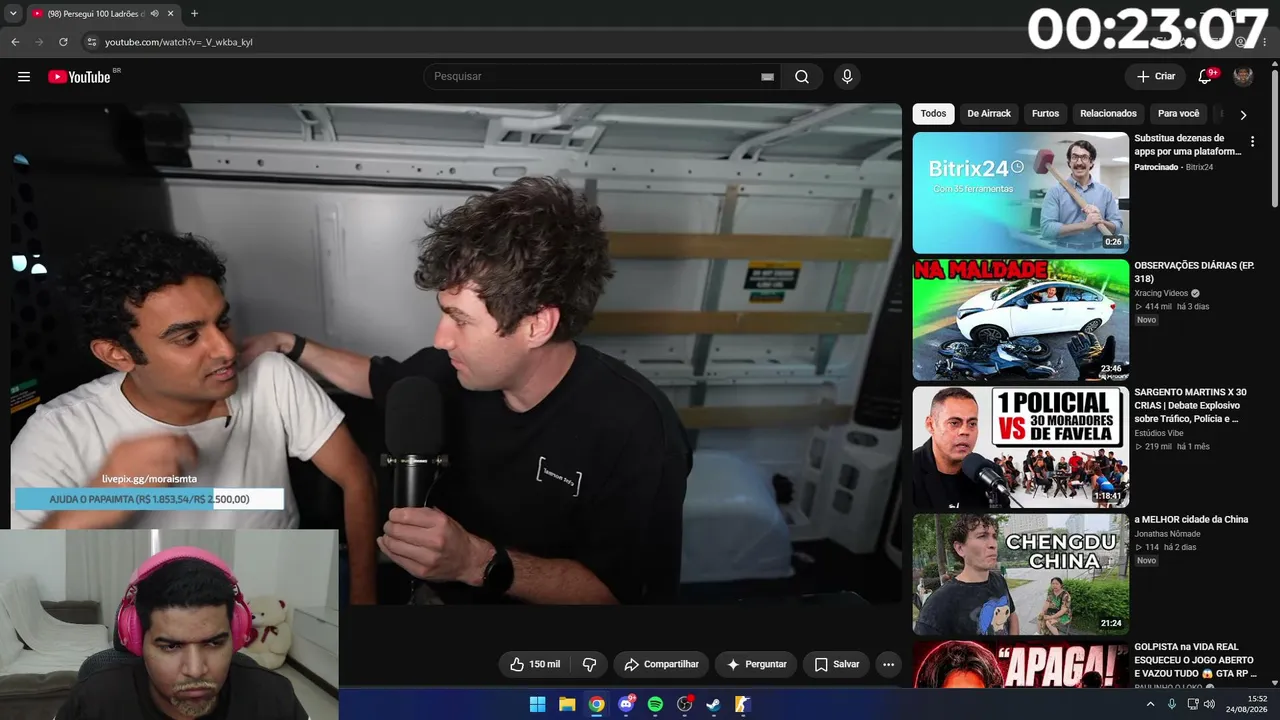
Task: Open the tray microphone indicator
Action: pos(1172,704)
